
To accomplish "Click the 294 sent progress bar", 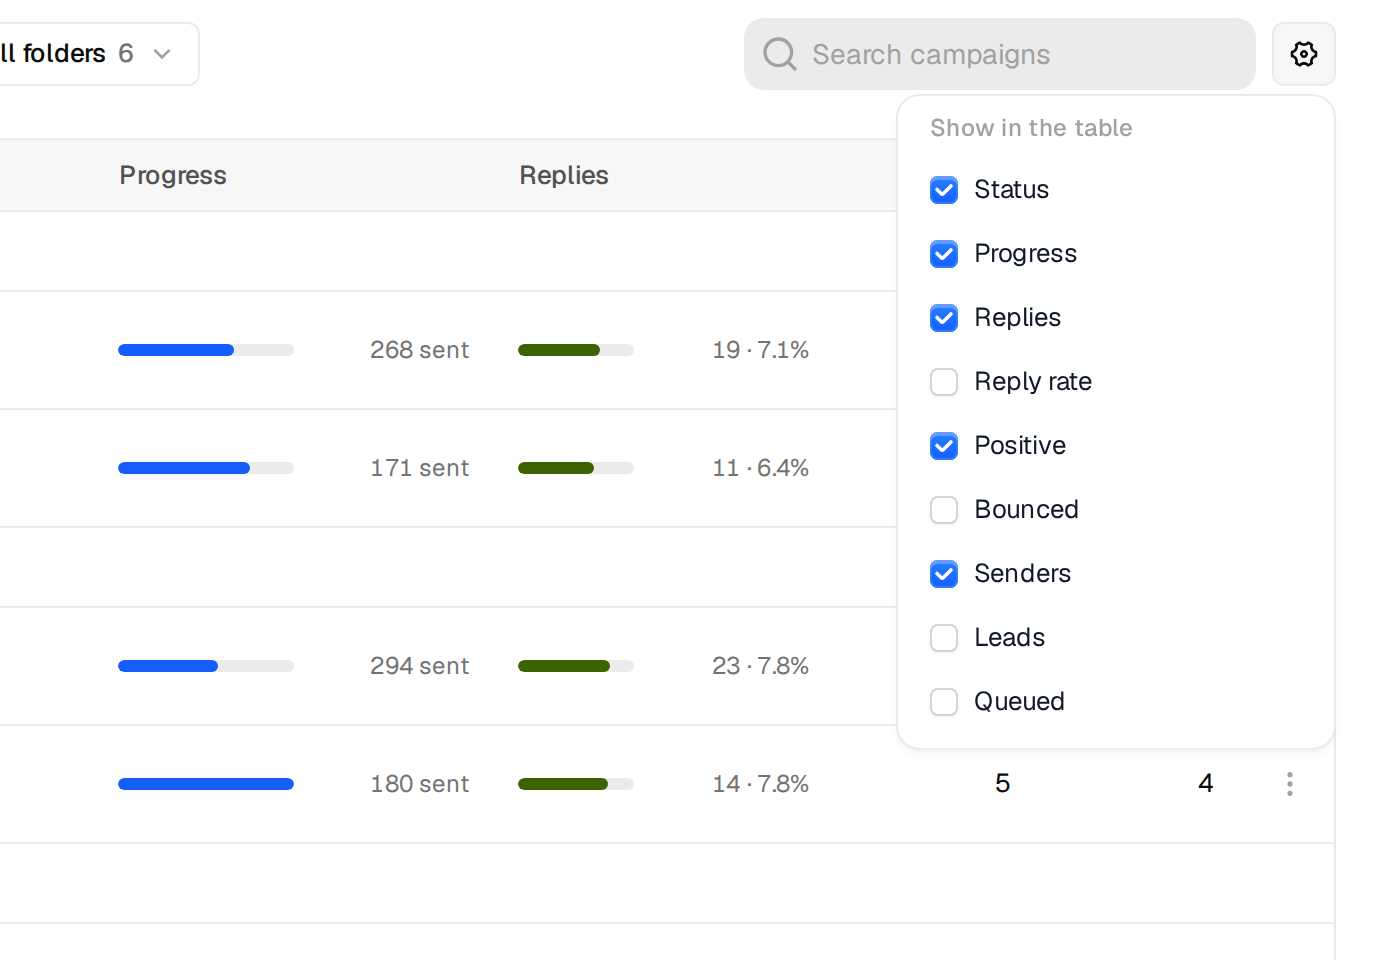I will (x=206, y=666).
